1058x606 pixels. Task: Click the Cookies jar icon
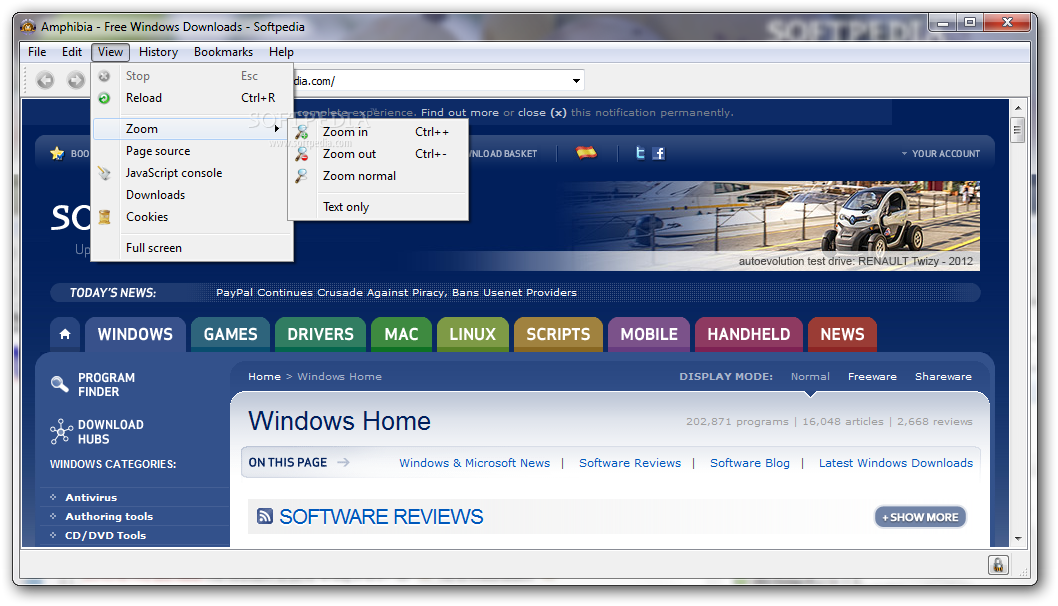[104, 217]
